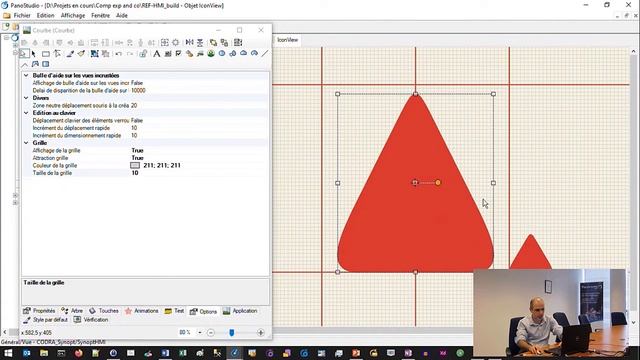
Task: Click the zoom in plus button
Action: [x=261, y=333]
